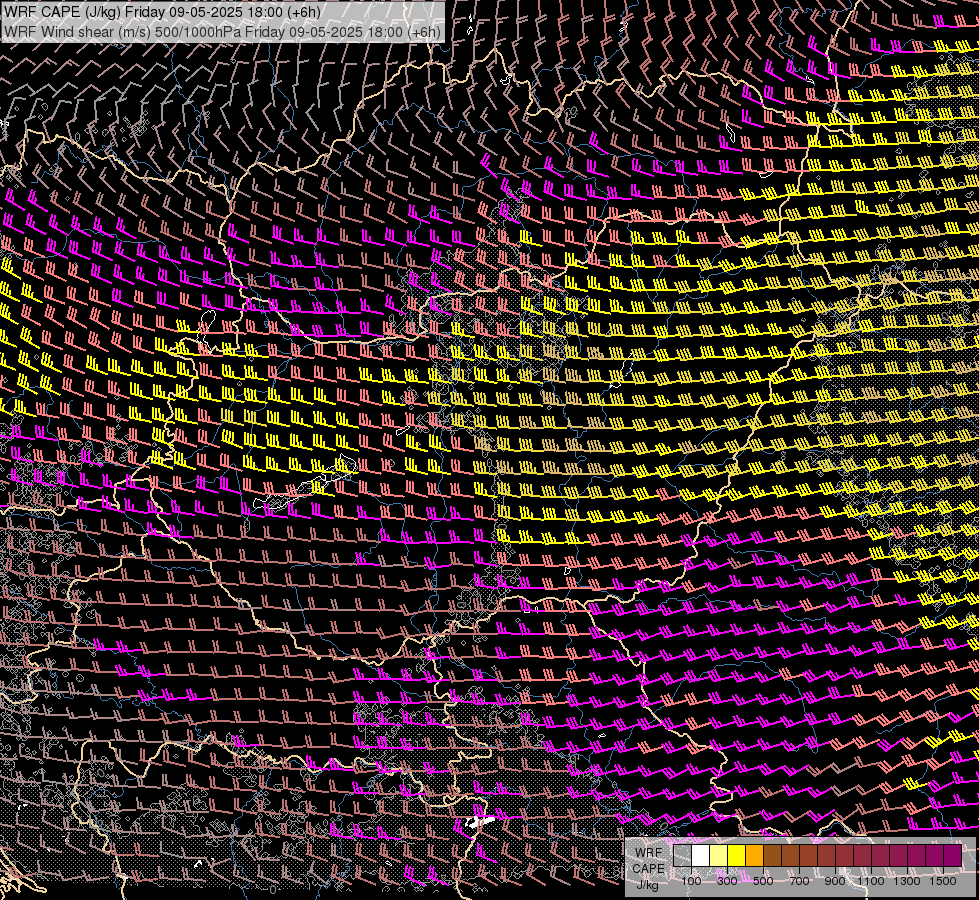
Task: Click the WRF Wind shear 500/1000hPa title line
Action: 222,32
